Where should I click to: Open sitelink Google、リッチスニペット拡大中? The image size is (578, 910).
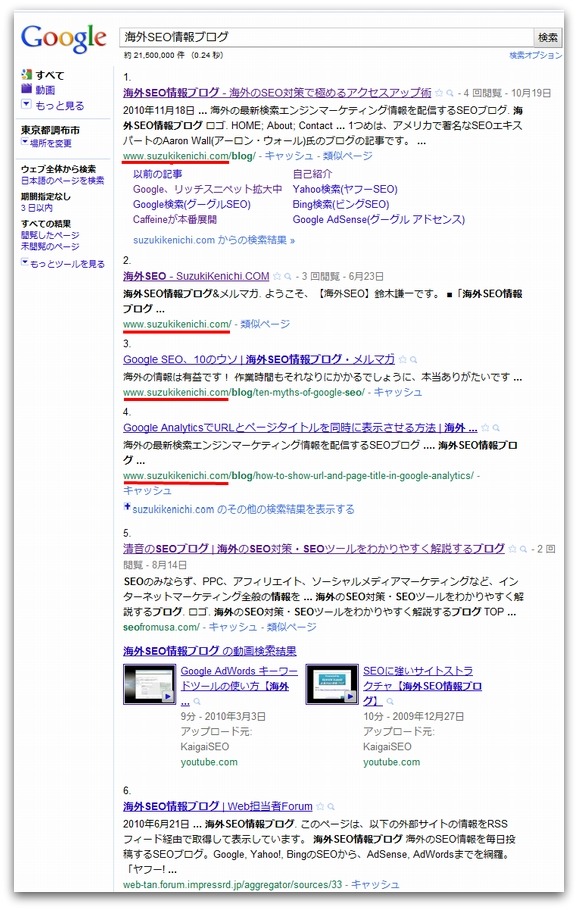pyautogui.click(x=207, y=189)
